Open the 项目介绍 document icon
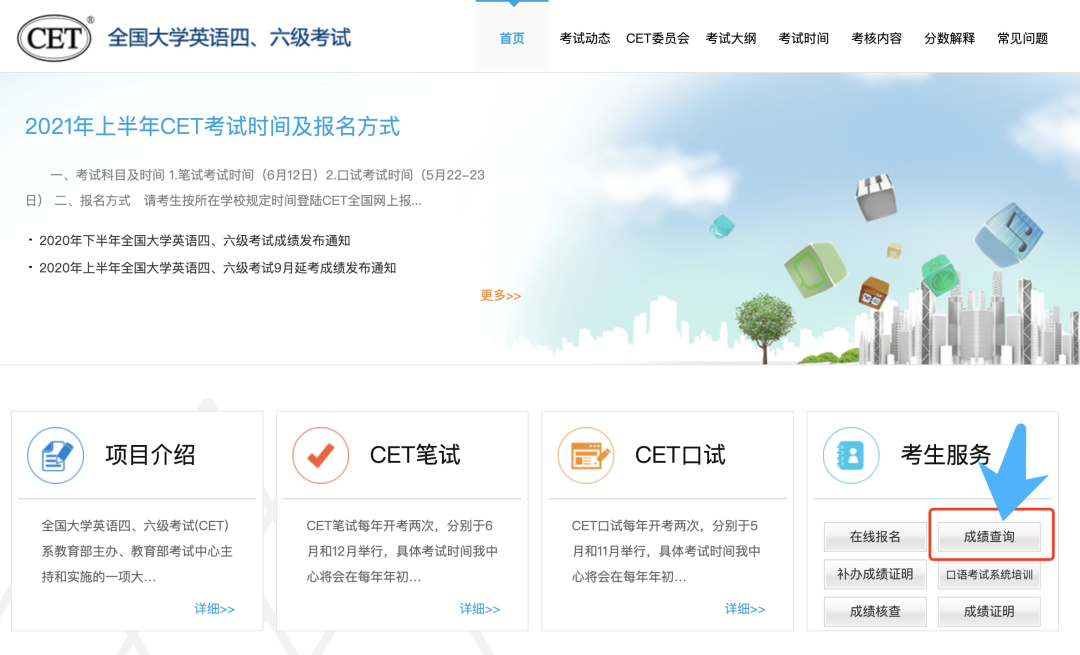1080x655 pixels. 55,455
